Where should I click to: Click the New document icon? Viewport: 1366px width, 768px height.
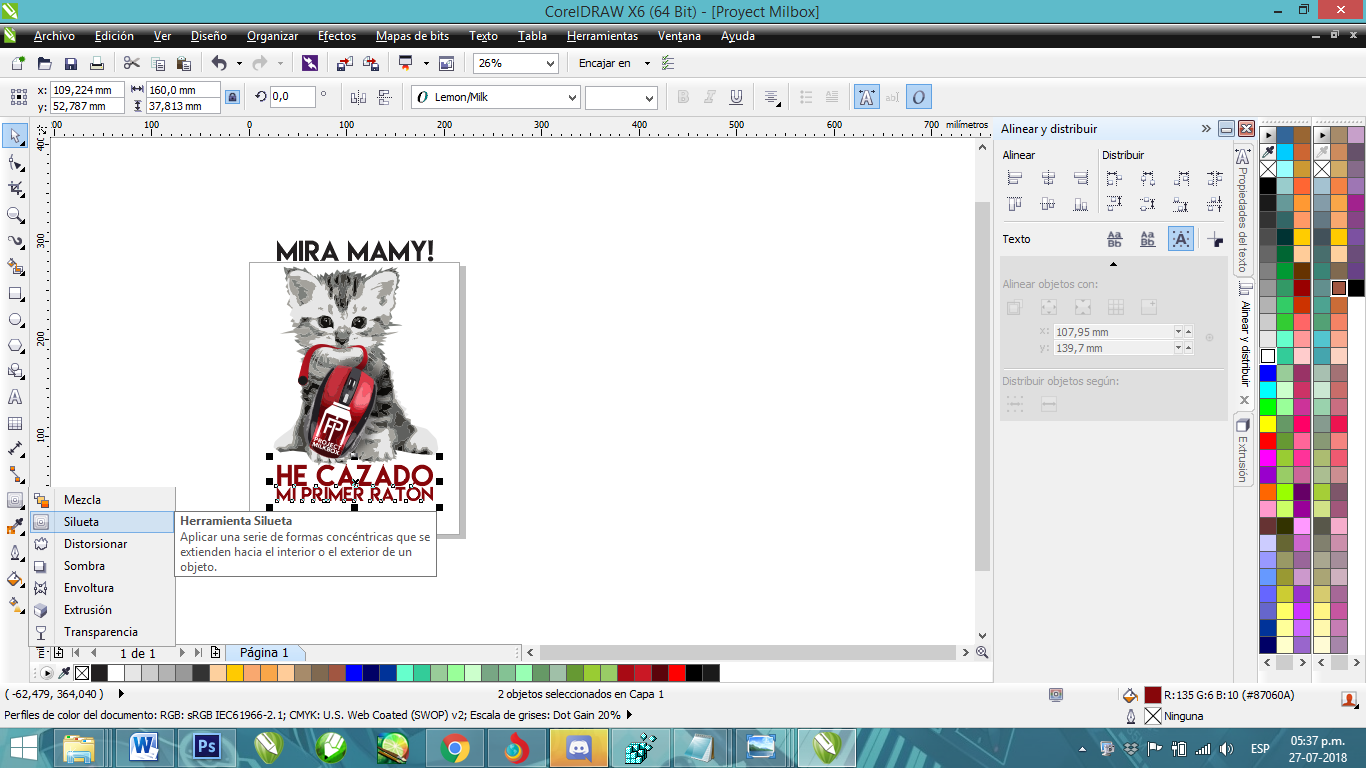[x=19, y=63]
